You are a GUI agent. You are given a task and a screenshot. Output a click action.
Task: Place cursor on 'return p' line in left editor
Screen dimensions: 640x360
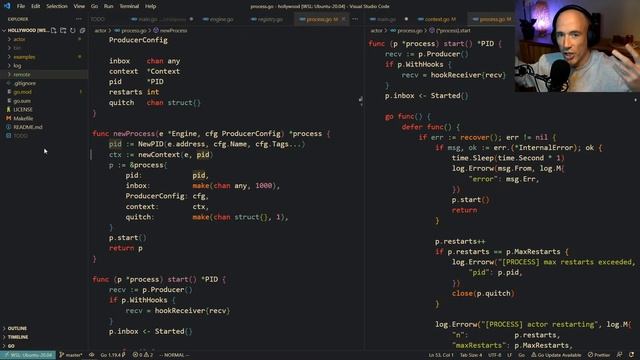126,248
